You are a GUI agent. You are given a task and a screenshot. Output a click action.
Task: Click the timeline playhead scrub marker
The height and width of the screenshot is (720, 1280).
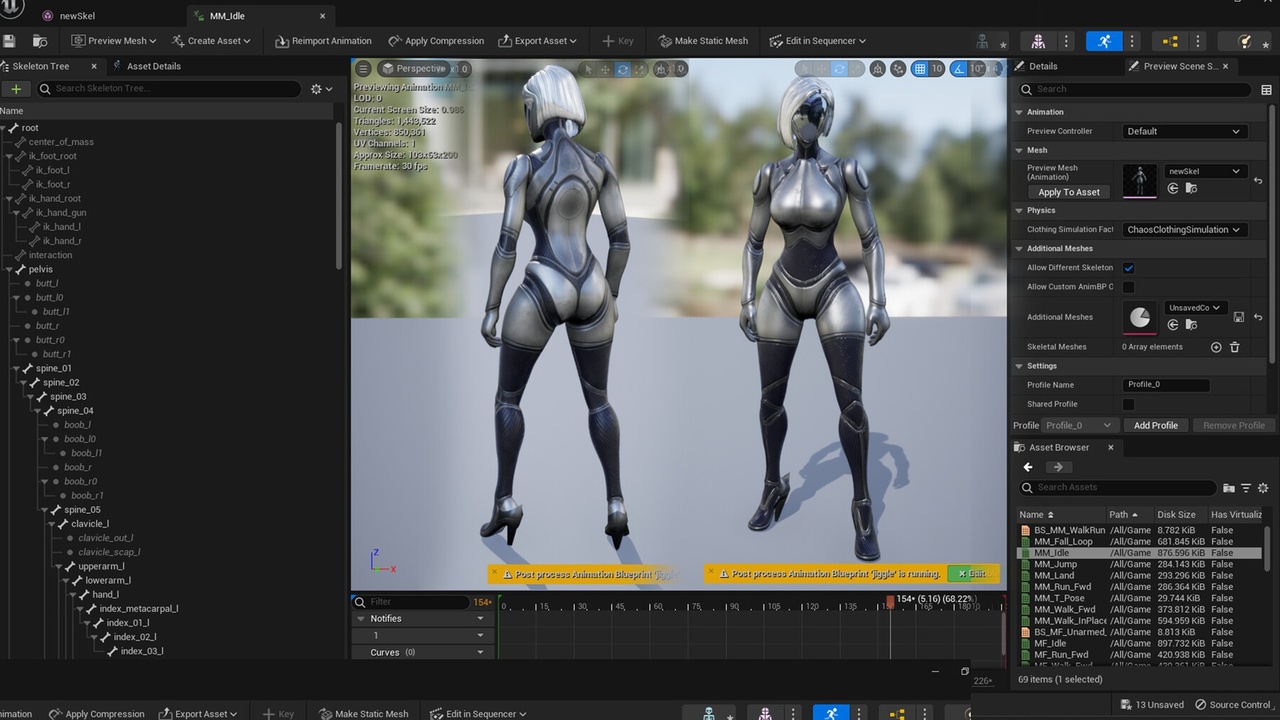[x=890, y=601]
